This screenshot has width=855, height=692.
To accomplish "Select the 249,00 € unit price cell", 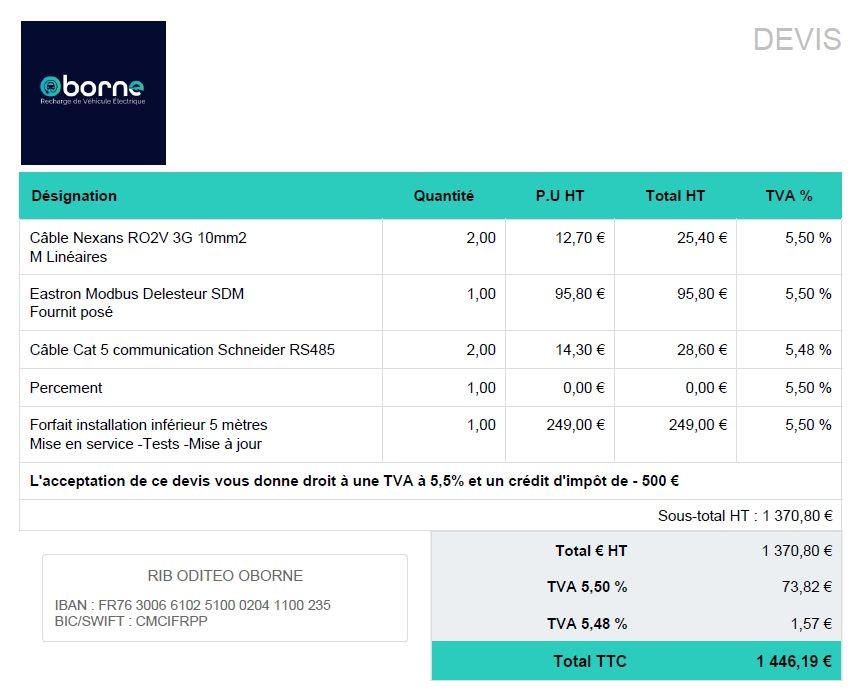I will pyautogui.click(x=575, y=425).
